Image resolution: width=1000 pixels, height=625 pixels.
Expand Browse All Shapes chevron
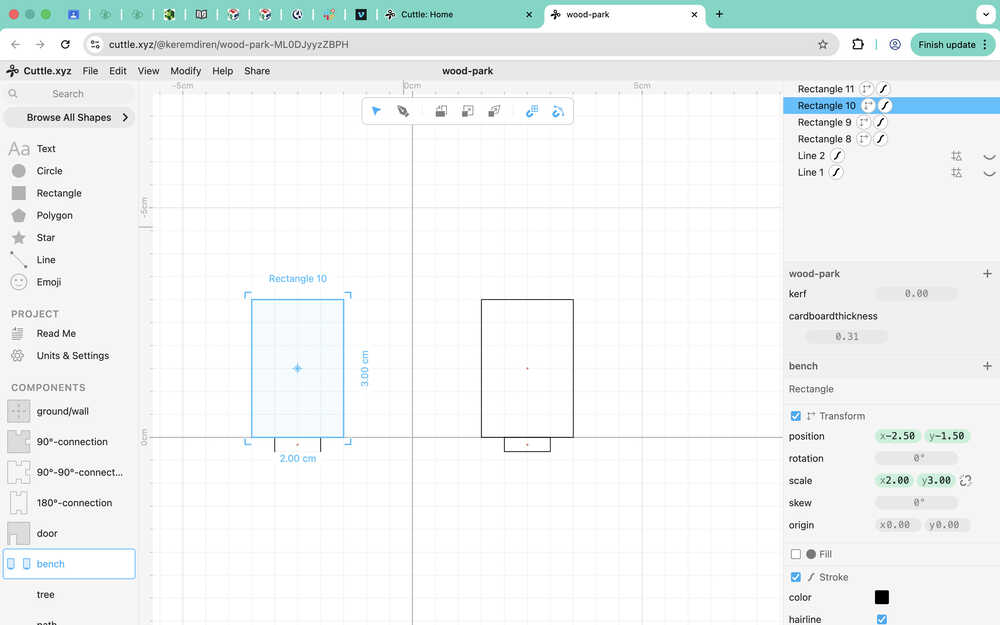coord(125,117)
